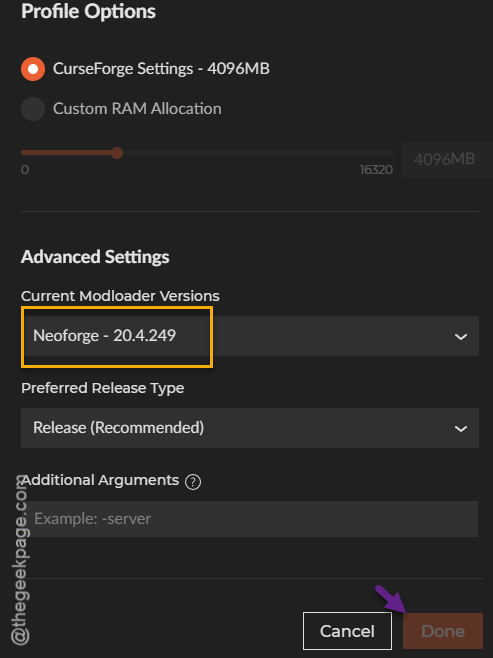Open the Preferred Release Type dropdown
Screen dimensions: 493x658
coord(250,428)
